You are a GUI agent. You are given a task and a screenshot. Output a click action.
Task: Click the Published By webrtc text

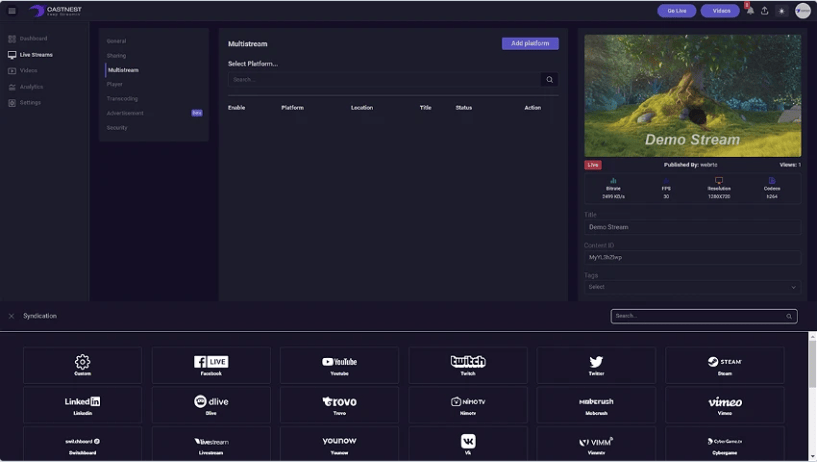[690, 165]
